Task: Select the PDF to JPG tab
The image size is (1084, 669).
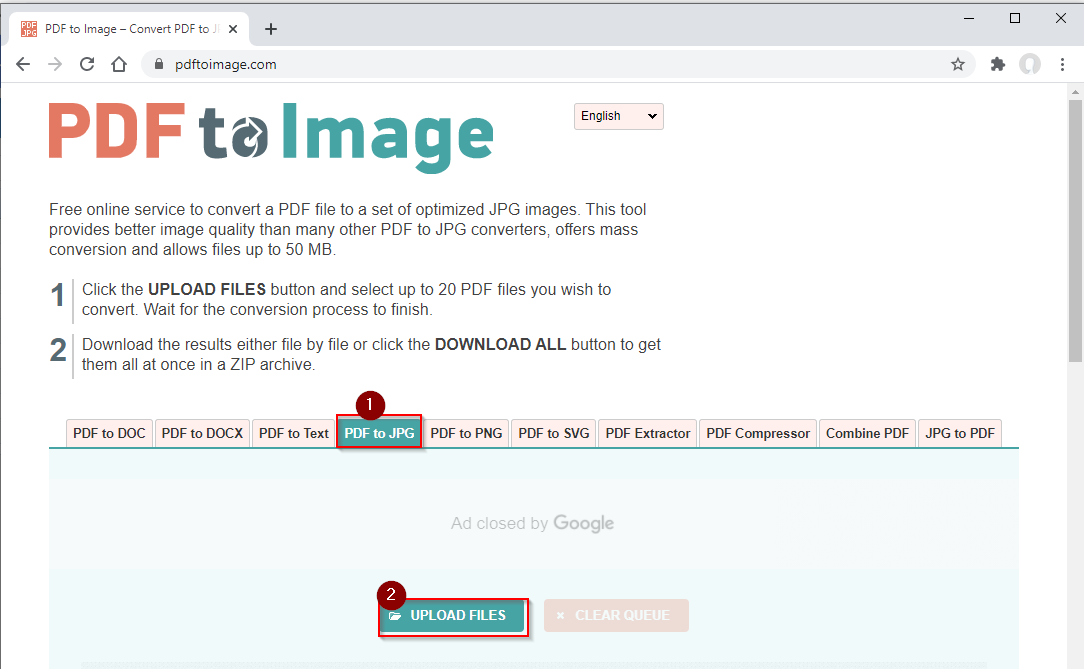Action: [x=379, y=433]
